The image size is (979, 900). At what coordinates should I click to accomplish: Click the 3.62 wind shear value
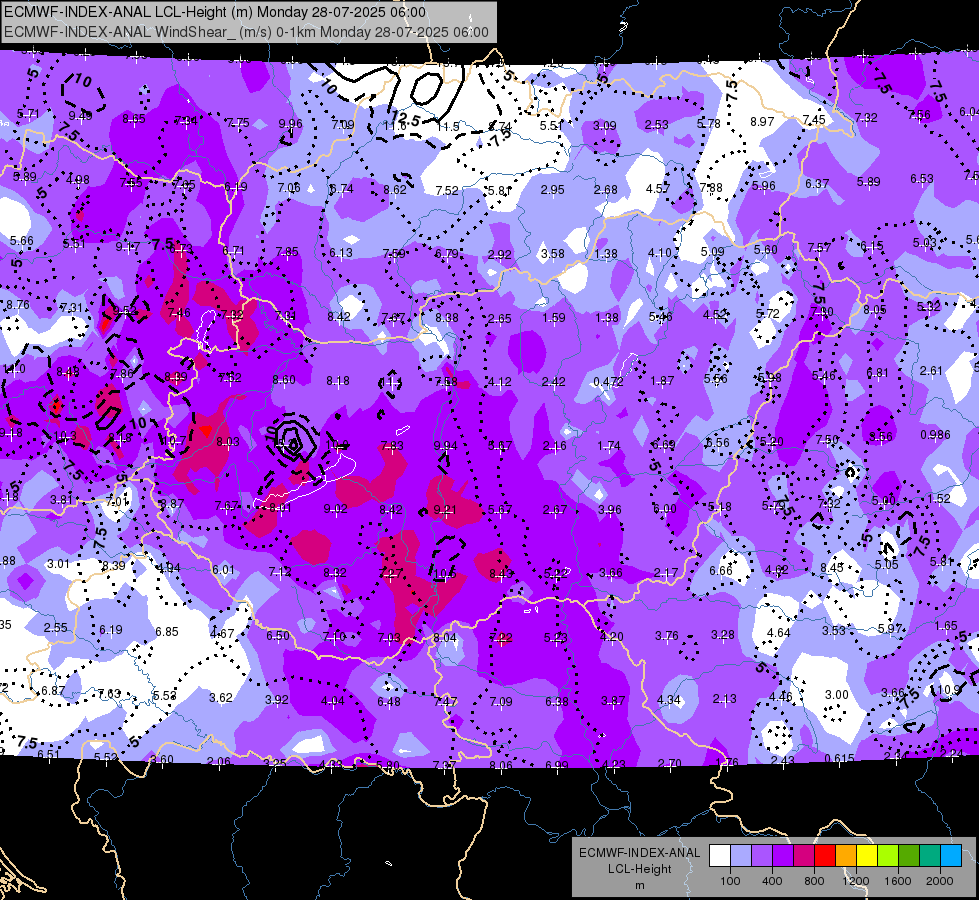220,698
